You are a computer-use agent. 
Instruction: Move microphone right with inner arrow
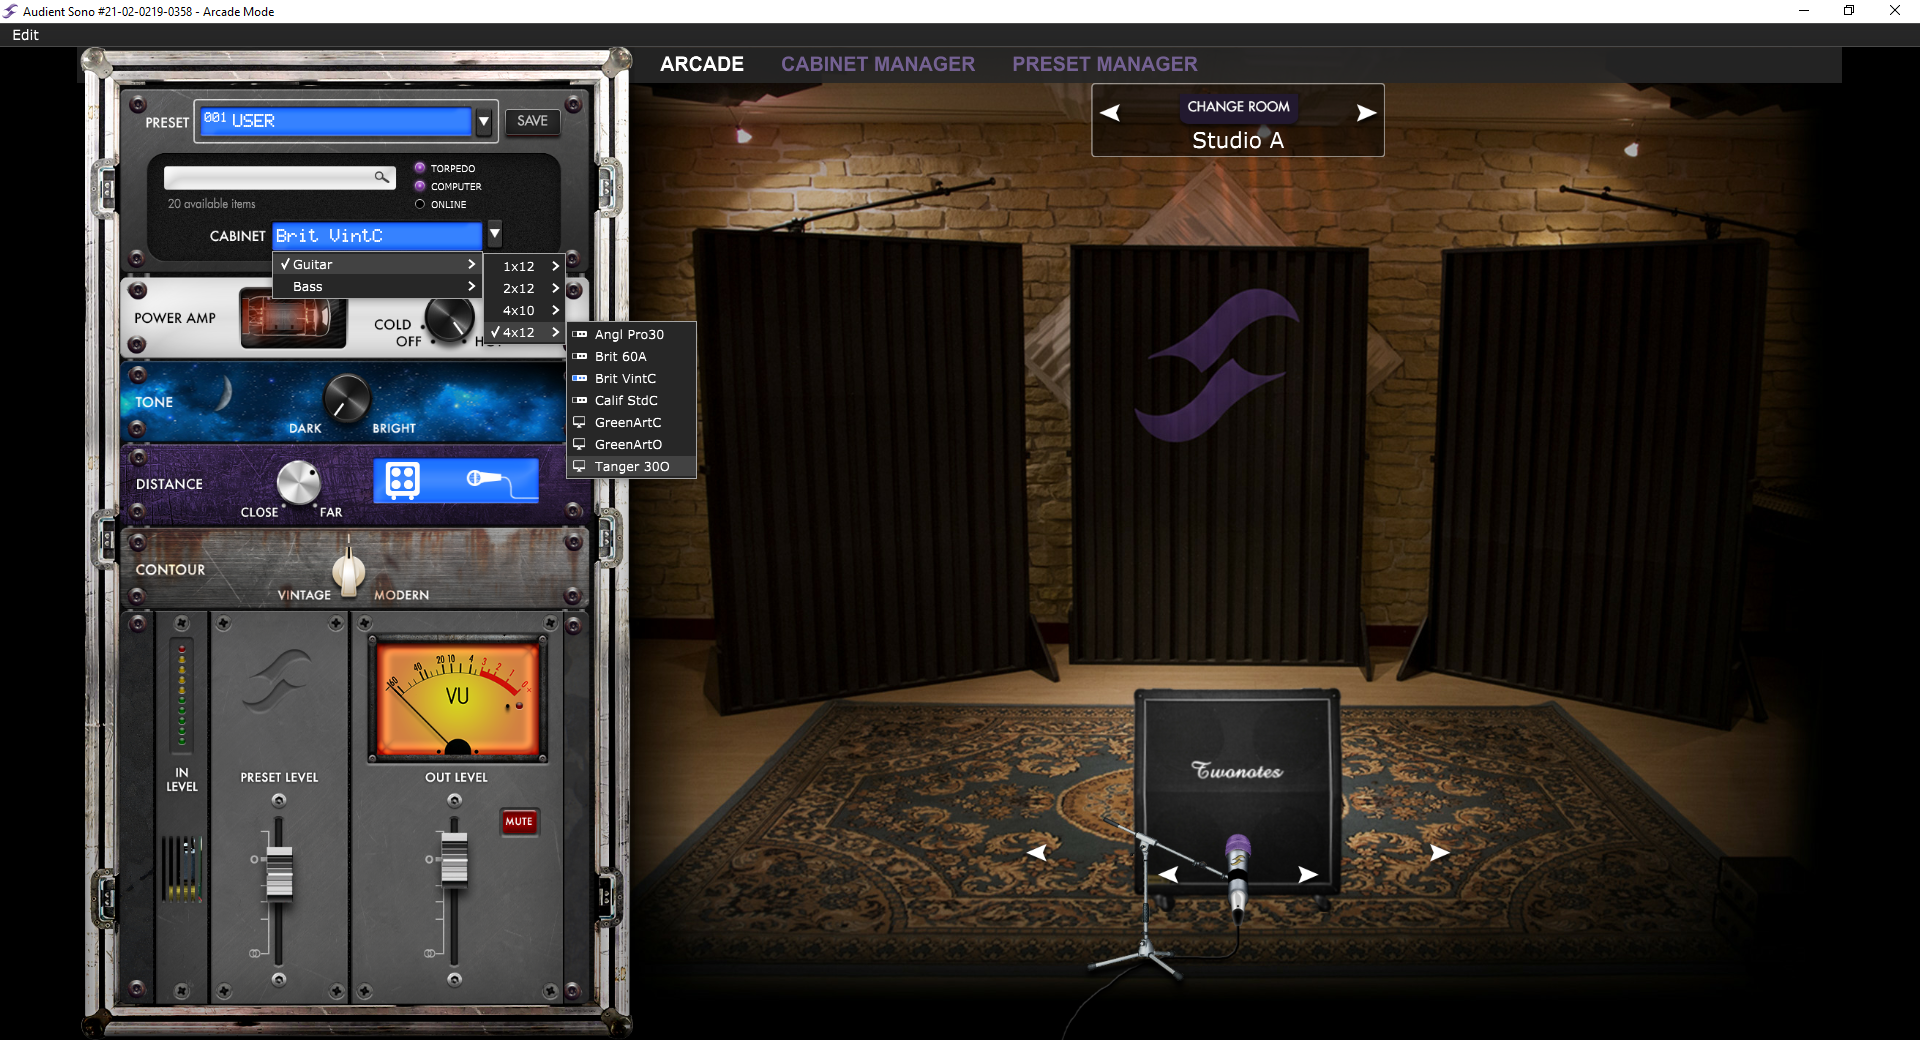[x=1307, y=874]
